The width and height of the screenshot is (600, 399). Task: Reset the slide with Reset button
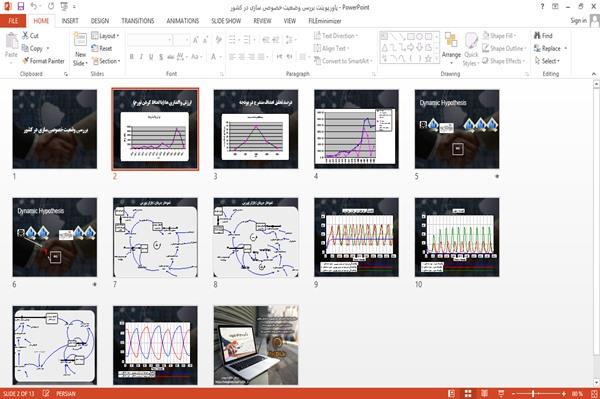pos(102,48)
